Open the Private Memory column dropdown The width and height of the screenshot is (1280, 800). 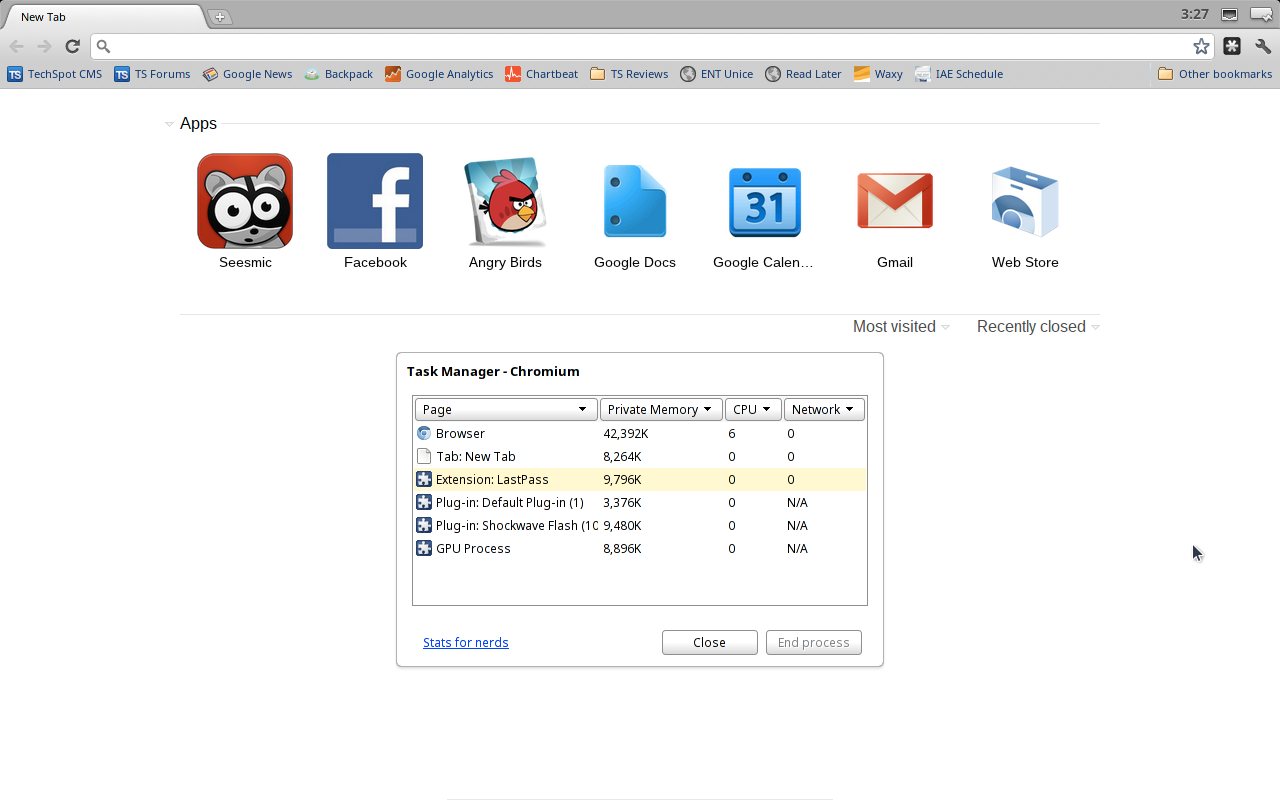point(661,409)
